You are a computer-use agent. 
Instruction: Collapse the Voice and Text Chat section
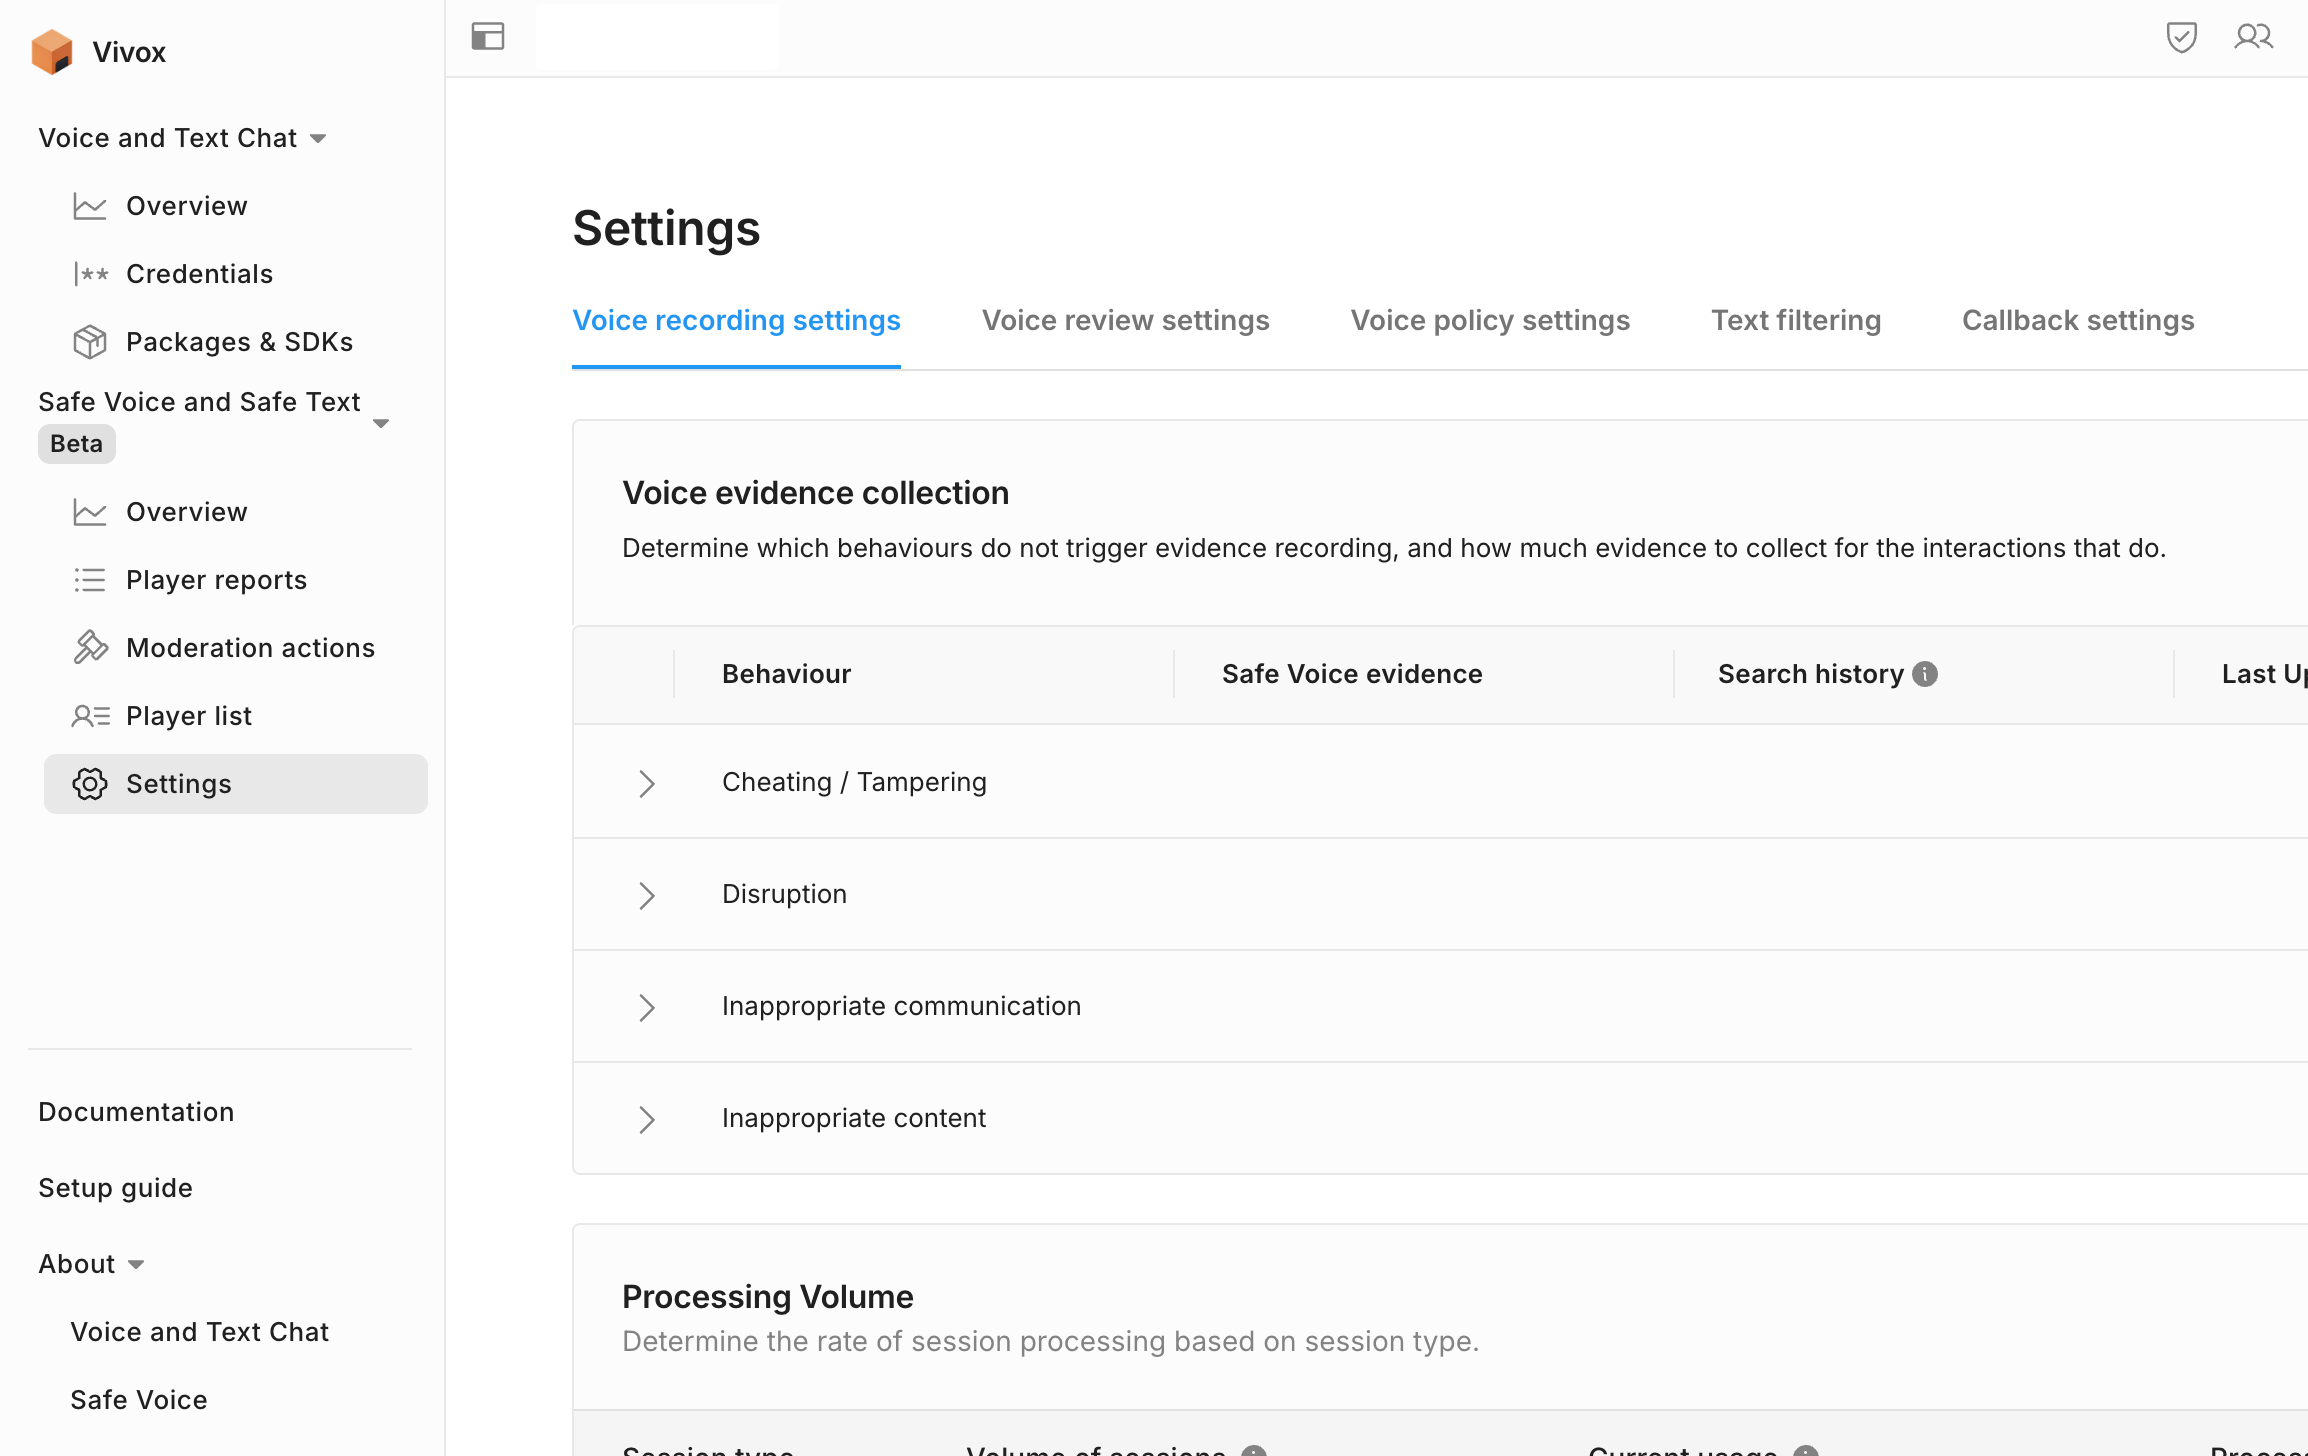(318, 138)
